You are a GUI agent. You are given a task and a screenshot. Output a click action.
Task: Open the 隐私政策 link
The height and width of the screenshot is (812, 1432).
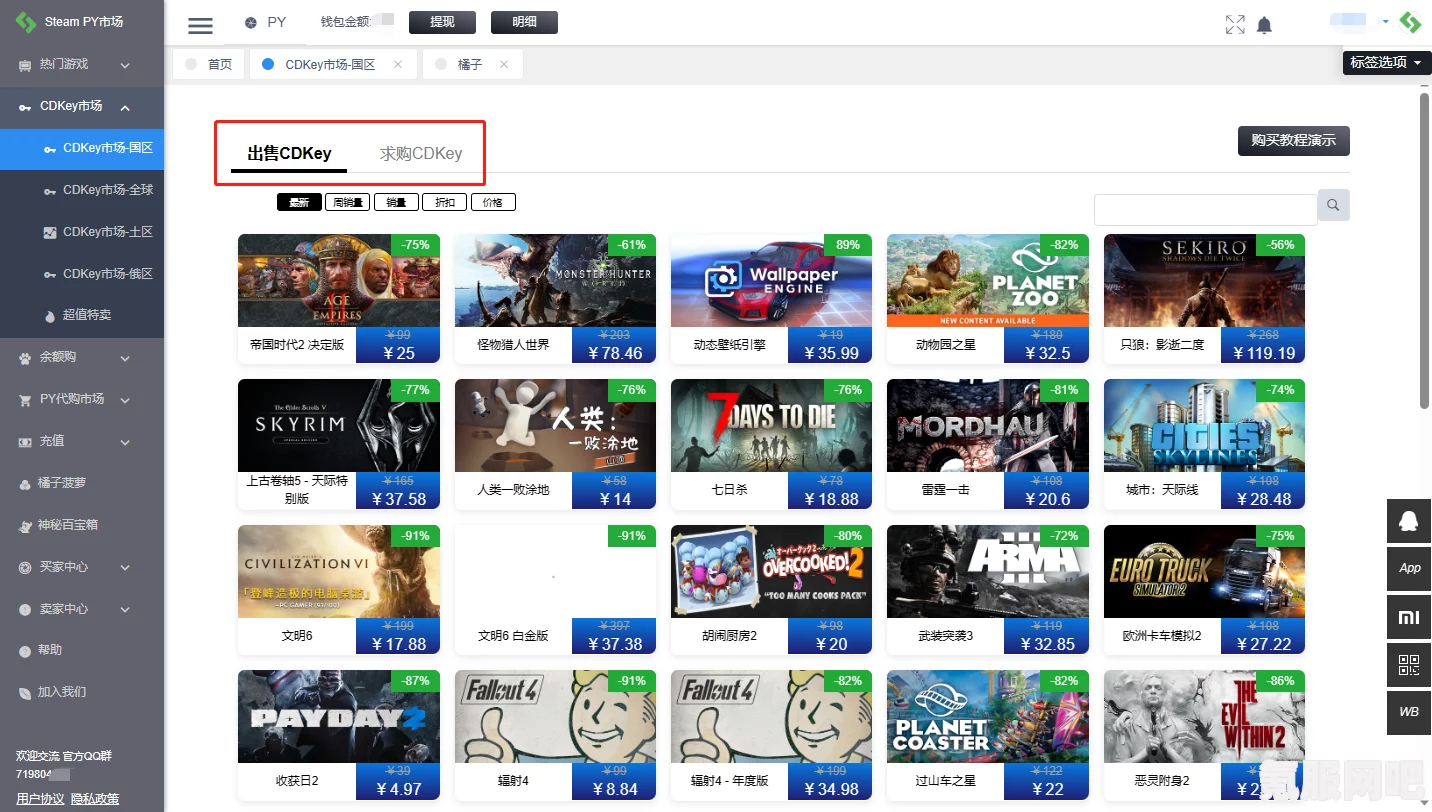[x=94, y=798]
